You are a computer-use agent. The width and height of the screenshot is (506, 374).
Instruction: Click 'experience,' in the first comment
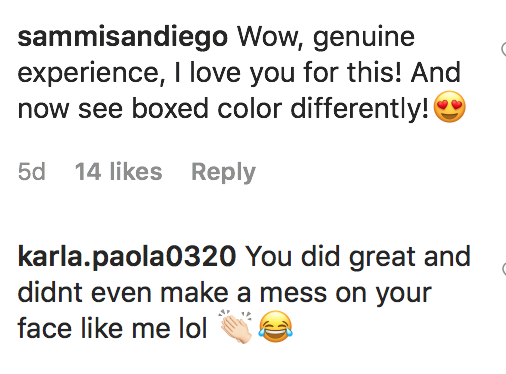(x=91, y=74)
